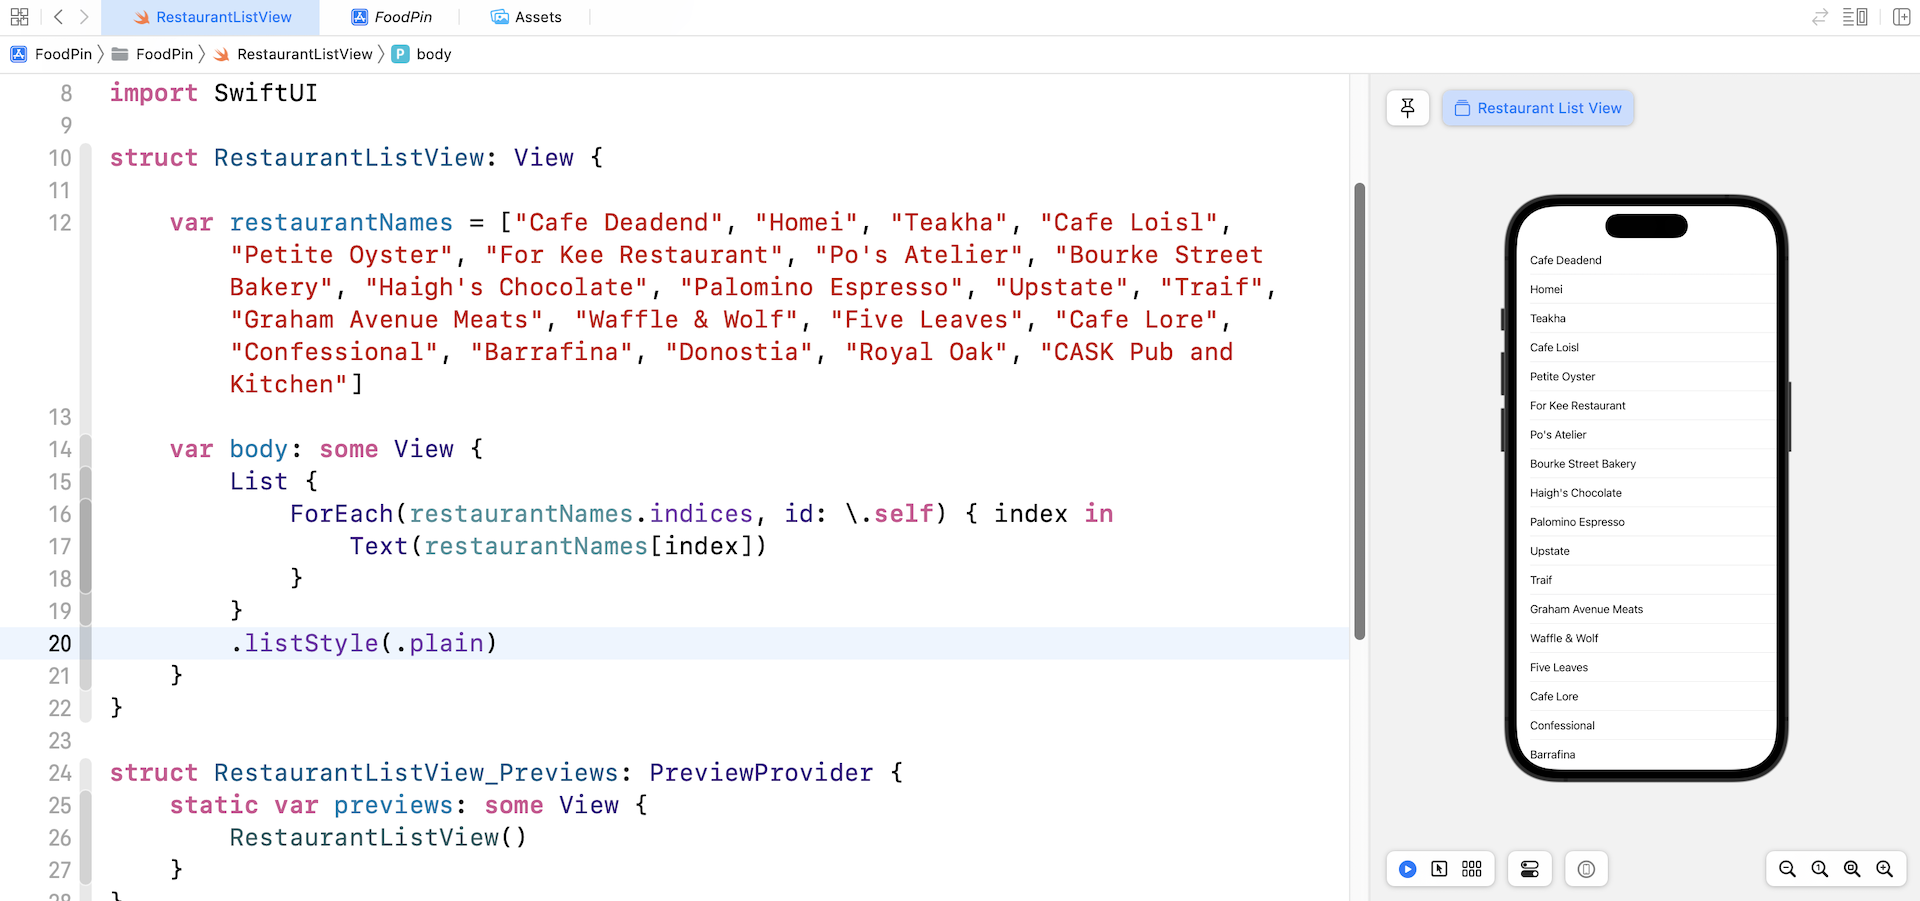1920x901 pixels.
Task: Open the editor options lines icon
Action: tap(1855, 17)
